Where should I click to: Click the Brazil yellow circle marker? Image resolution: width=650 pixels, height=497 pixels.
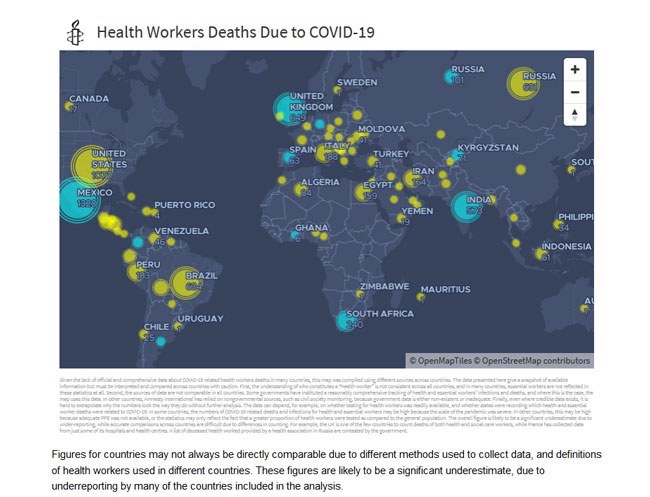point(186,284)
